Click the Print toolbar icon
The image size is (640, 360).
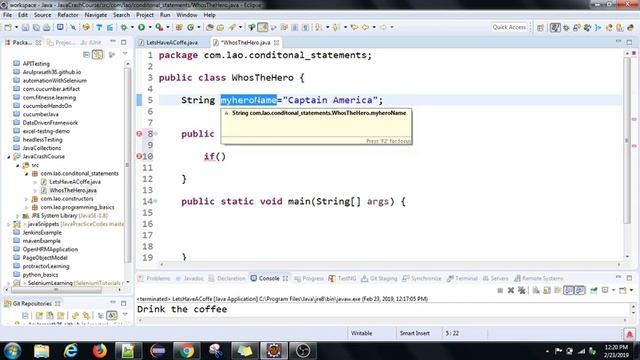pos(47,27)
